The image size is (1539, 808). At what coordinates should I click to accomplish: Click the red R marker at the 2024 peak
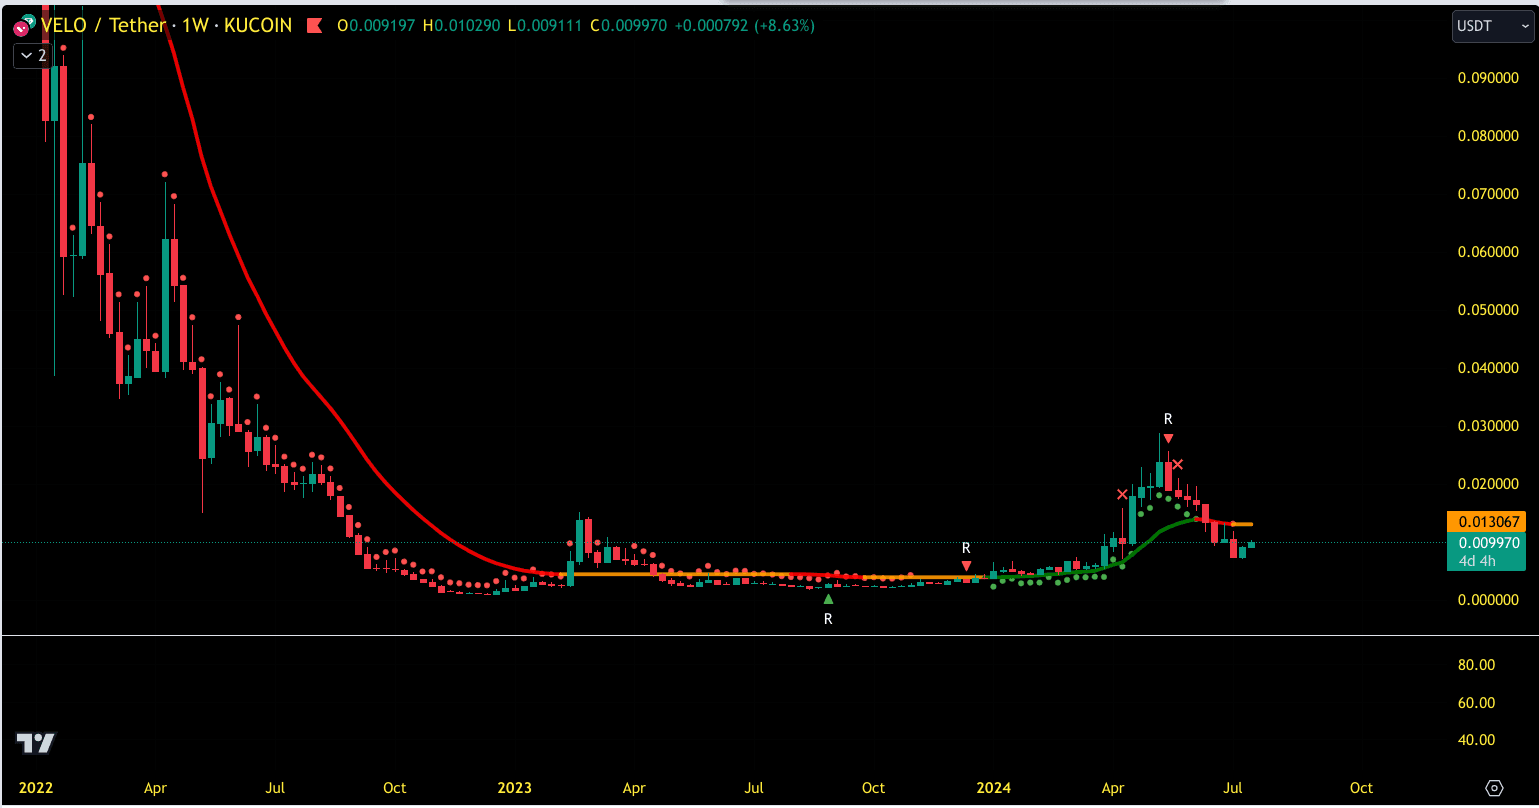coord(1168,439)
